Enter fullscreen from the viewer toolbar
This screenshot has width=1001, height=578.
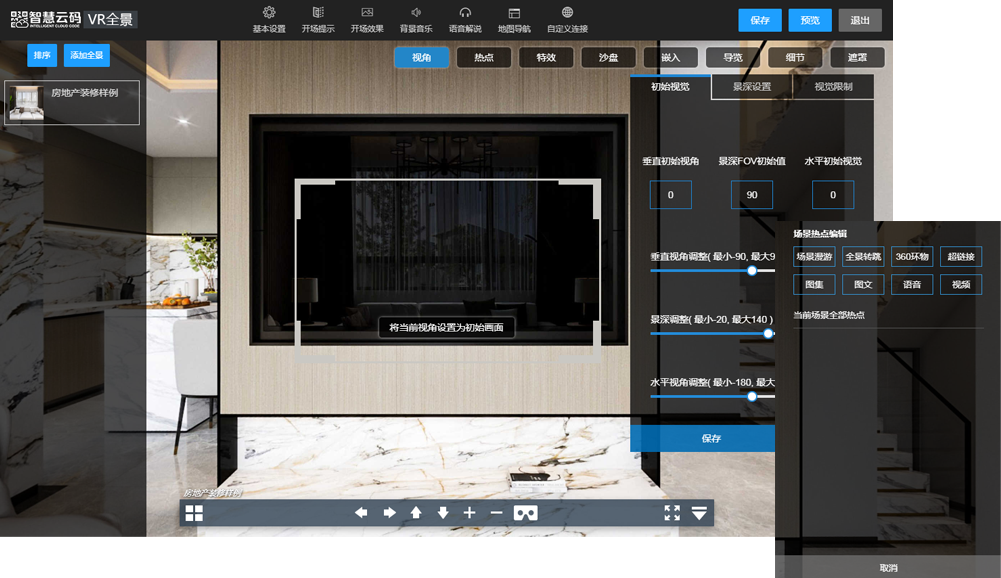click(672, 513)
